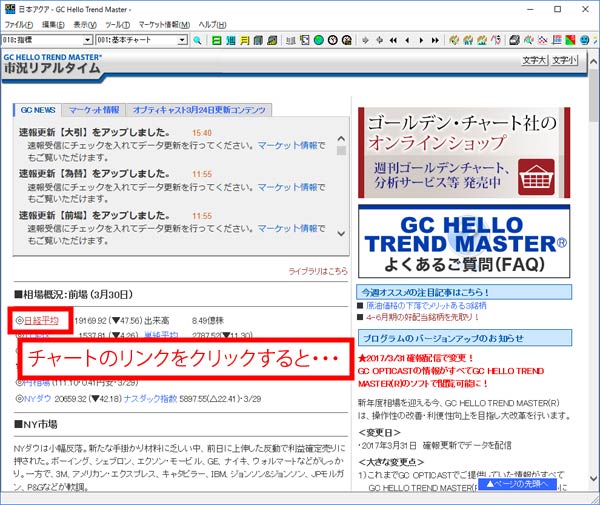The height and width of the screenshot is (505, 600).
Task: Click the double right arrow fast-forward icon
Action: coord(435,40)
